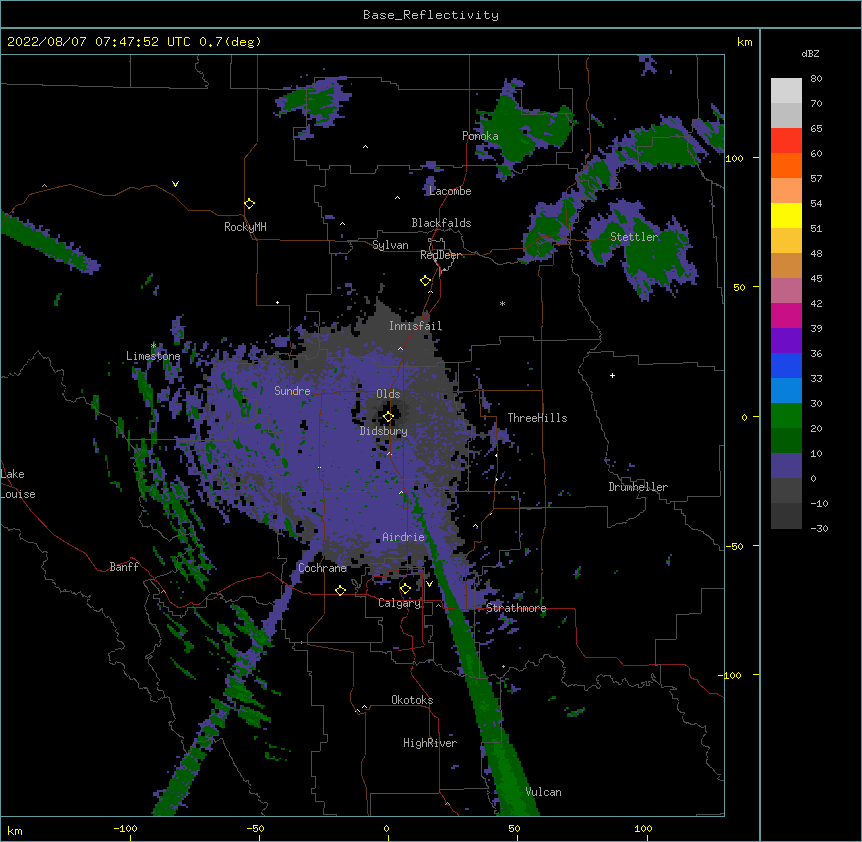Image resolution: width=862 pixels, height=842 pixels.
Task: Click the Sylvan town label
Action: click(390, 245)
